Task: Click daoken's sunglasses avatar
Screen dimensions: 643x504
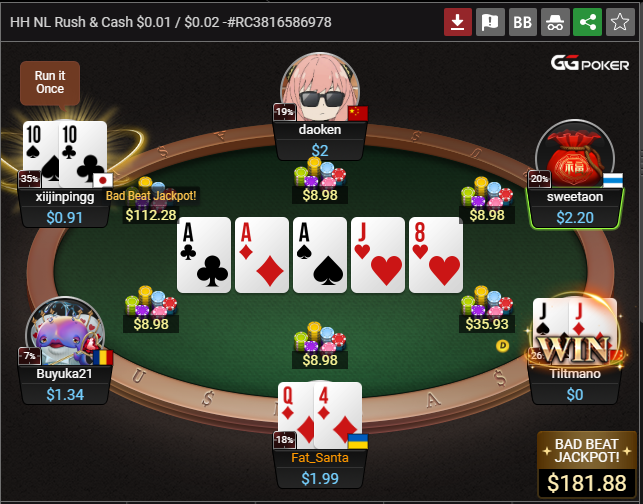Action: pyautogui.click(x=320, y=87)
